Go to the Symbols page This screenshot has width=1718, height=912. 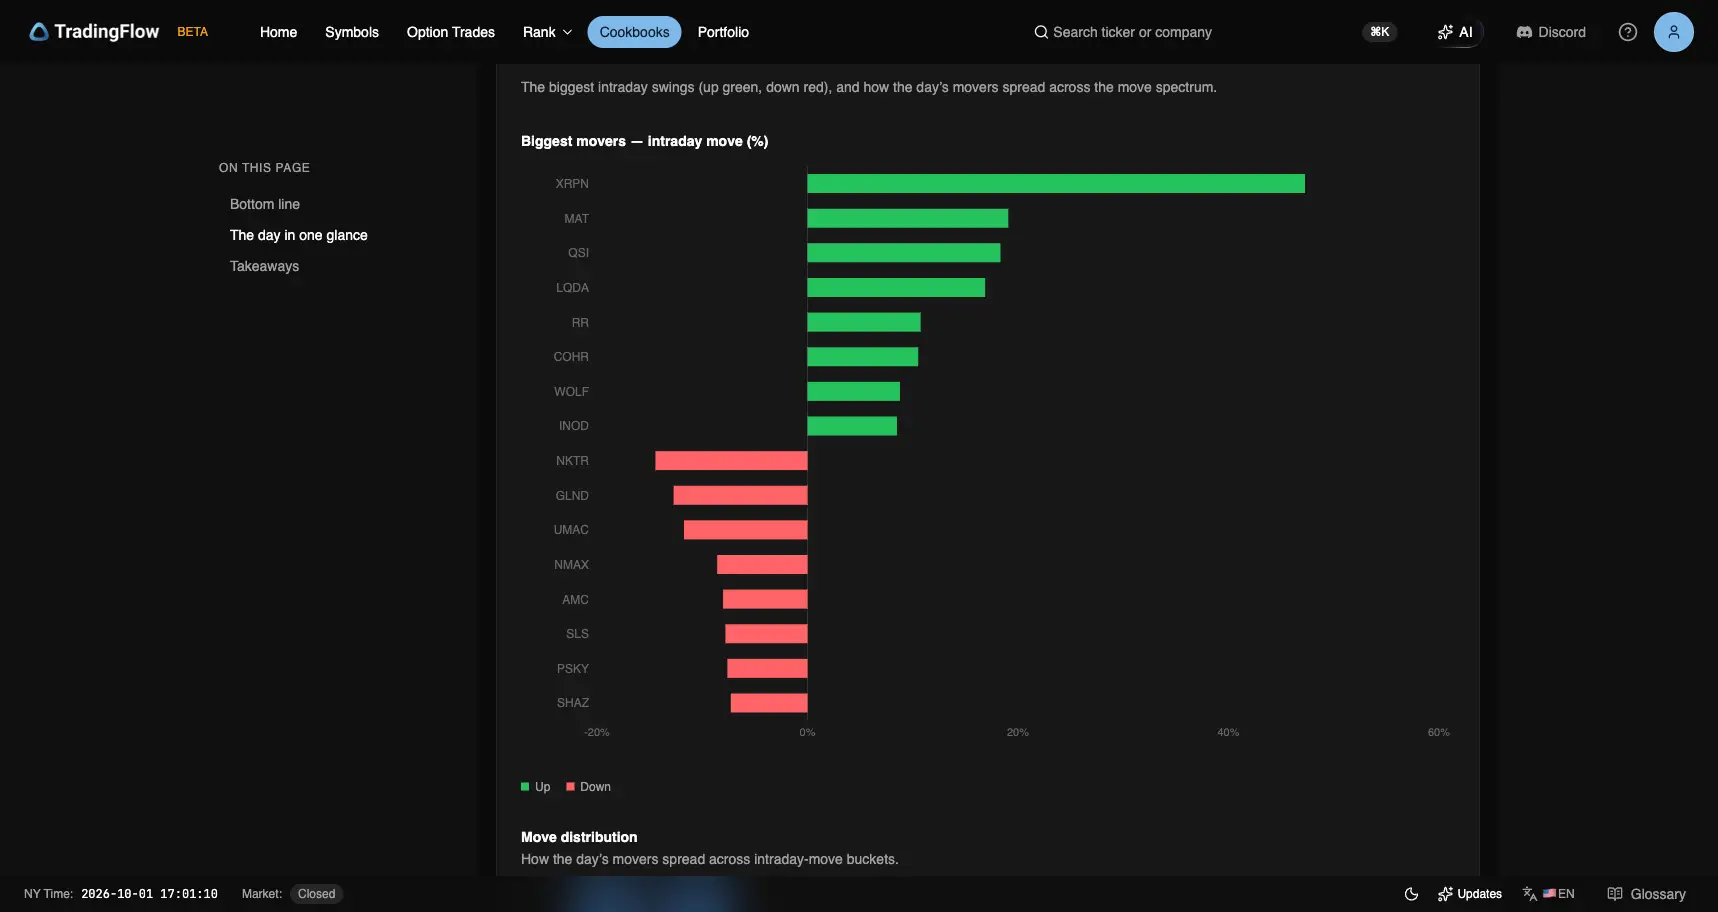(352, 32)
